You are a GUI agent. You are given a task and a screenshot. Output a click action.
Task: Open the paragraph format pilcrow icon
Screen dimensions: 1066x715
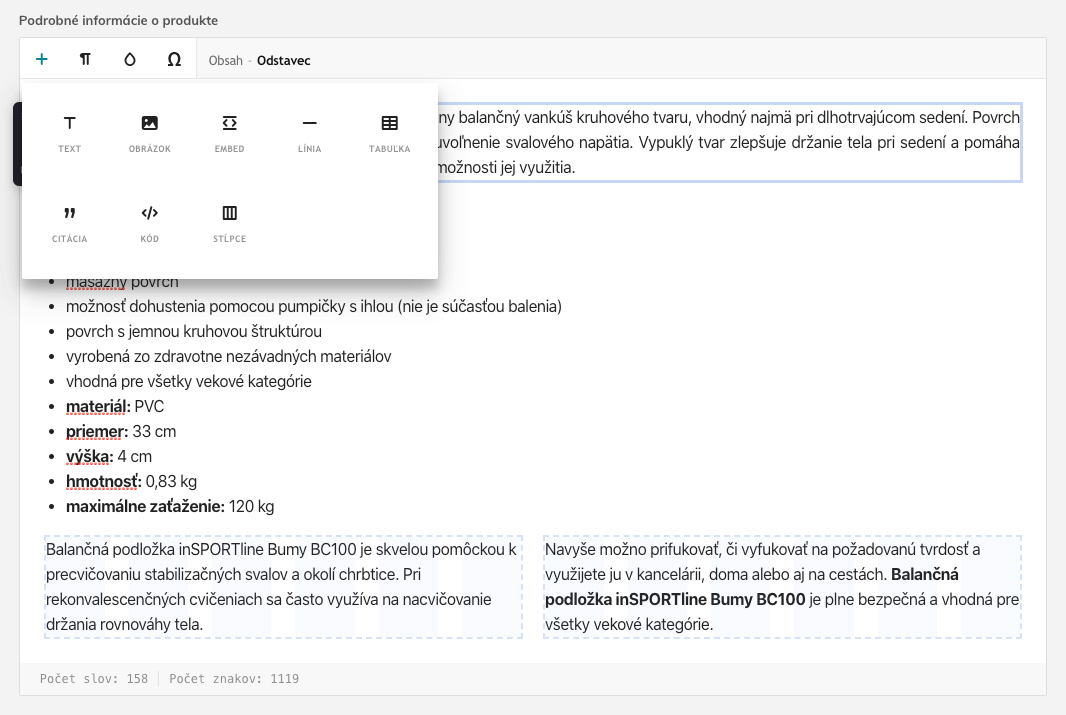(85, 59)
